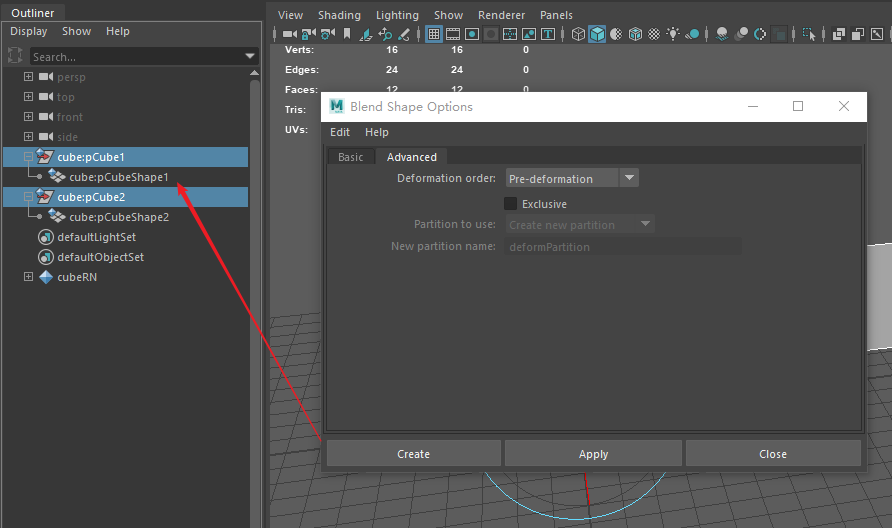Viewport: 892px width, 528px height.
Task: Toggle use all lights bulb icon
Action: (x=674, y=34)
